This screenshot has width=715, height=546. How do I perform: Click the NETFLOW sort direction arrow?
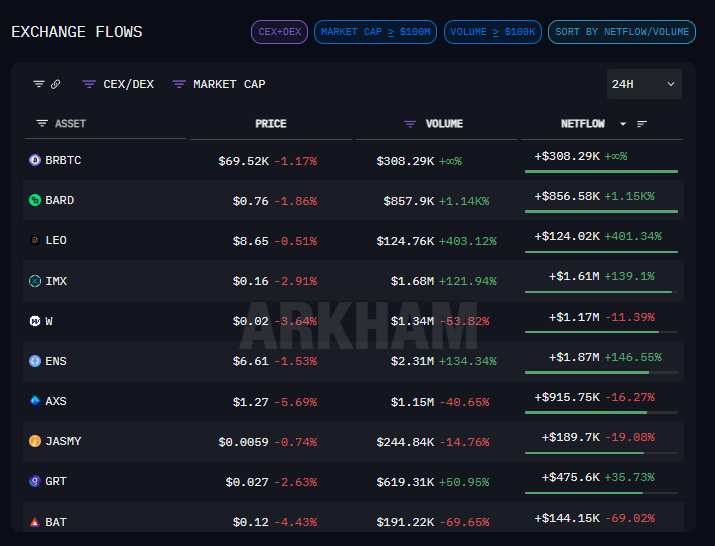623,124
